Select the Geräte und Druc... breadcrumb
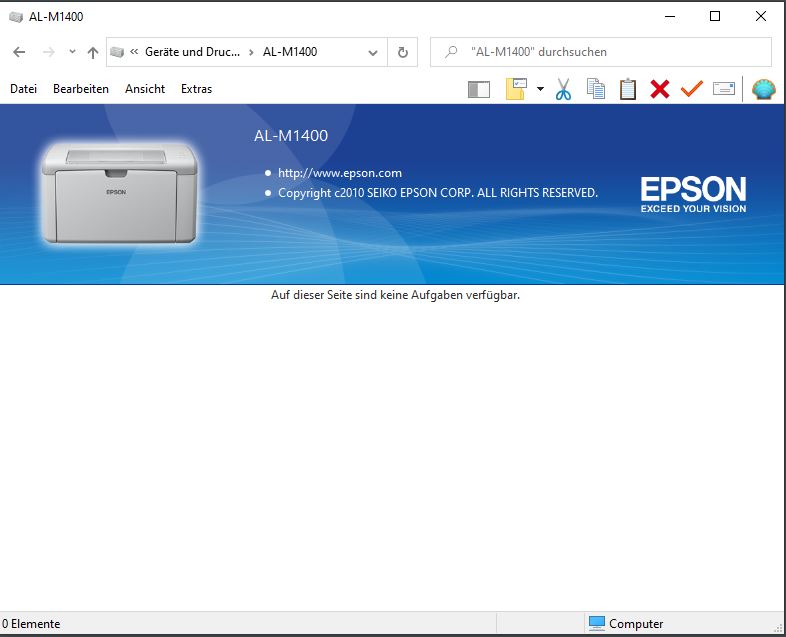 pyautogui.click(x=192, y=52)
